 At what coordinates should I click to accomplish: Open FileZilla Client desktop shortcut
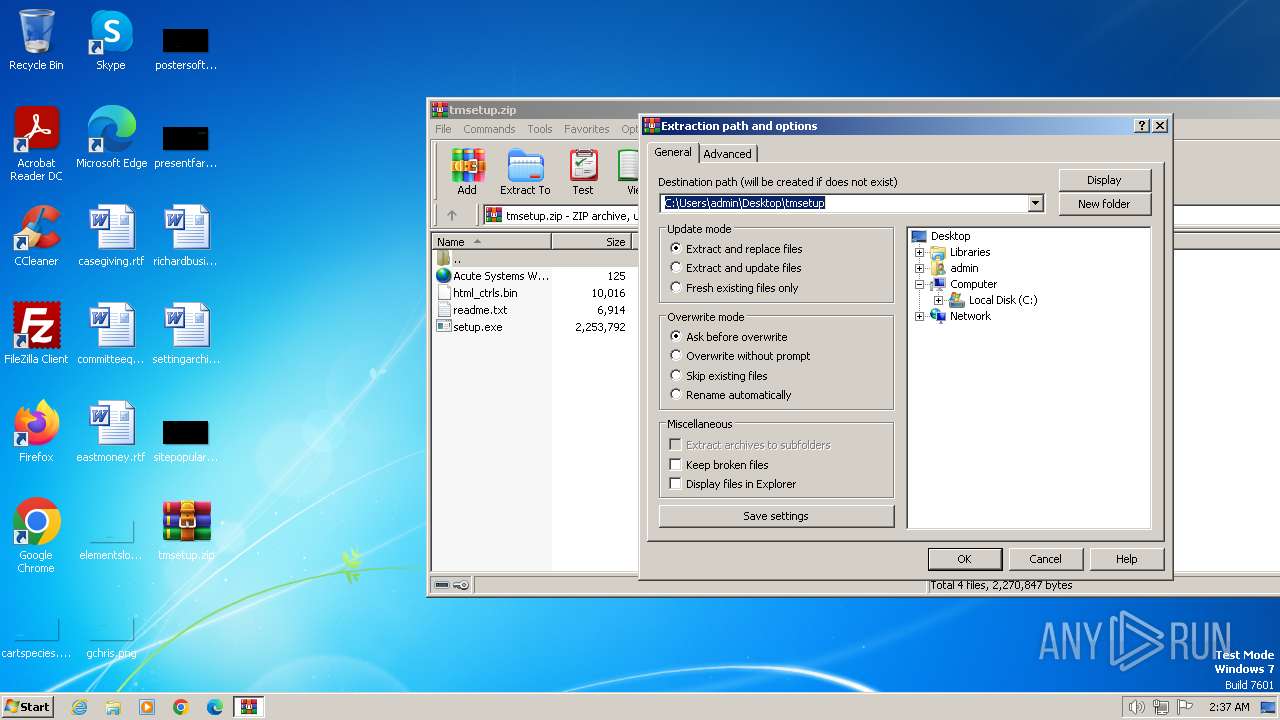click(x=36, y=334)
